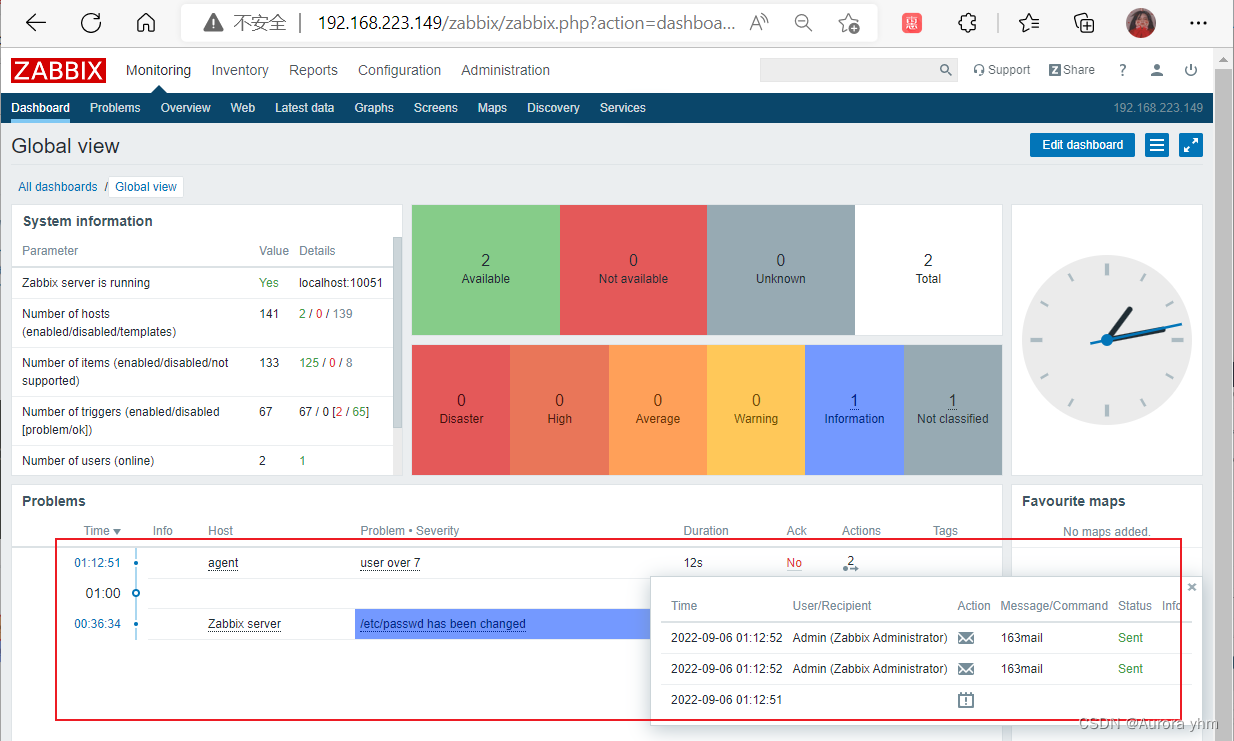Open the Maps tab
This screenshot has width=1234, height=741.
(x=492, y=108)
